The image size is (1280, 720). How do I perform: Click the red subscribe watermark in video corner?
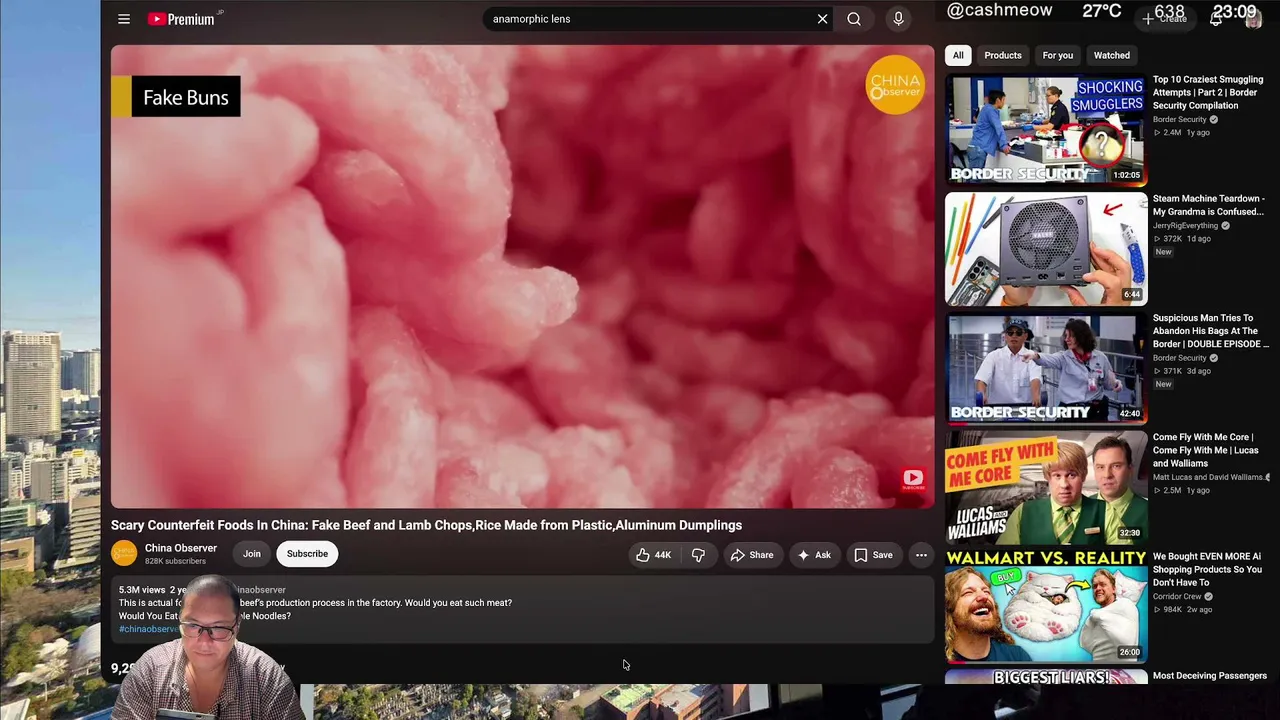913,478
